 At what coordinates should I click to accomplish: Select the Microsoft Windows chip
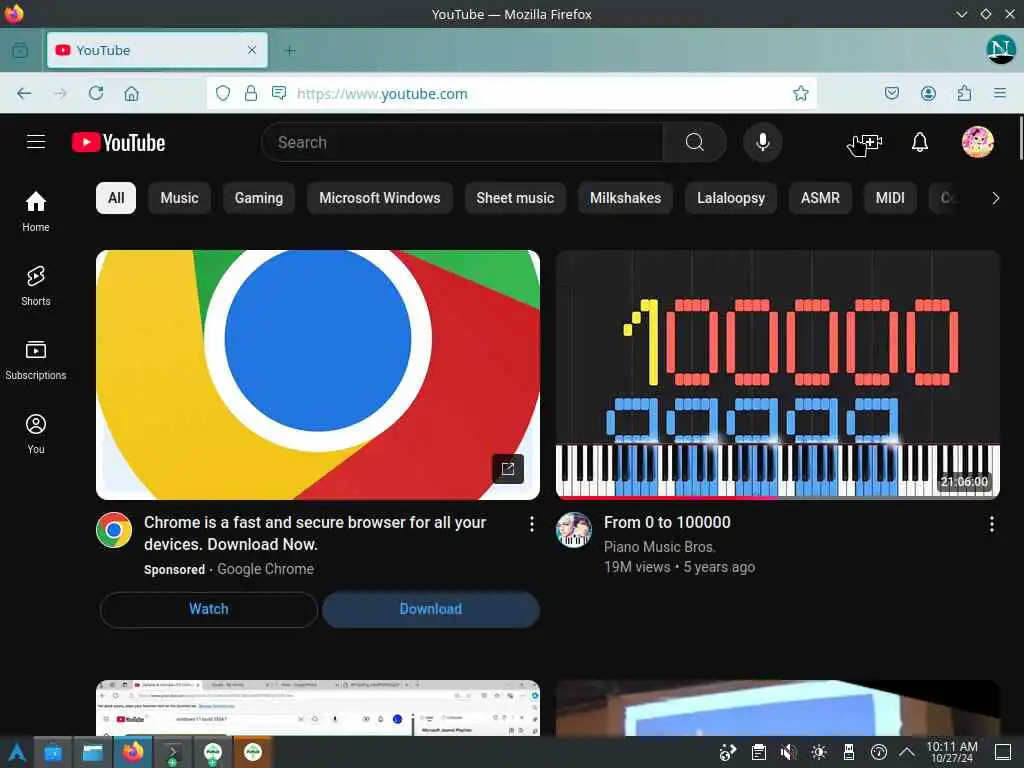click(379, 198)
